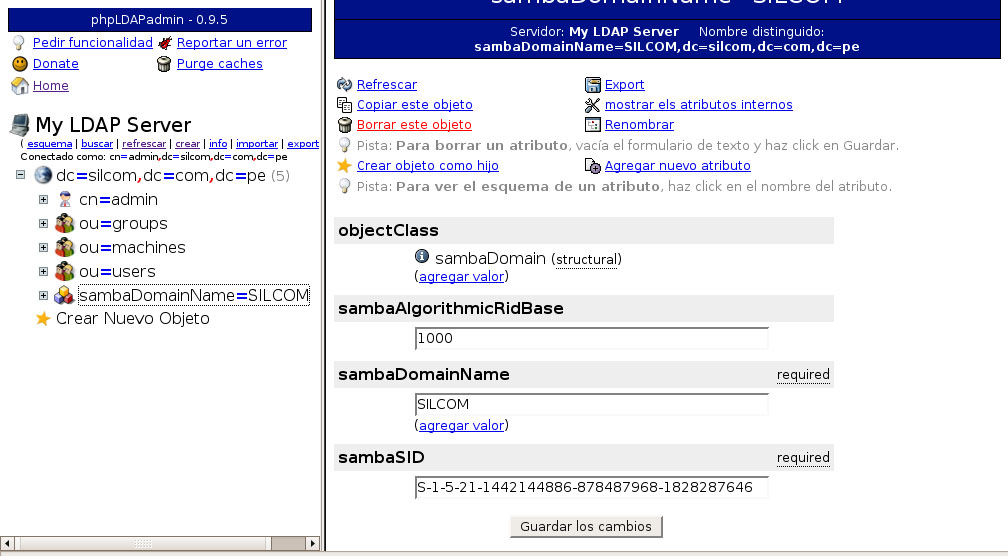Click the trash icon for Borrar este objeto
Screen dimensions: 1008x556
click(345, 125)
